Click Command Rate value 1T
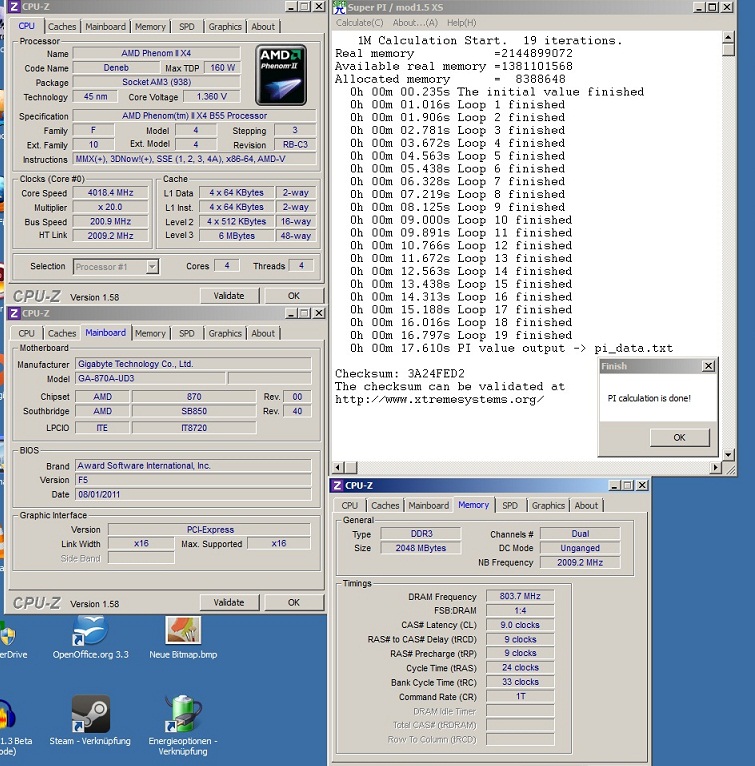Screen dimensions: 755x766 click(x=520, y=696)
